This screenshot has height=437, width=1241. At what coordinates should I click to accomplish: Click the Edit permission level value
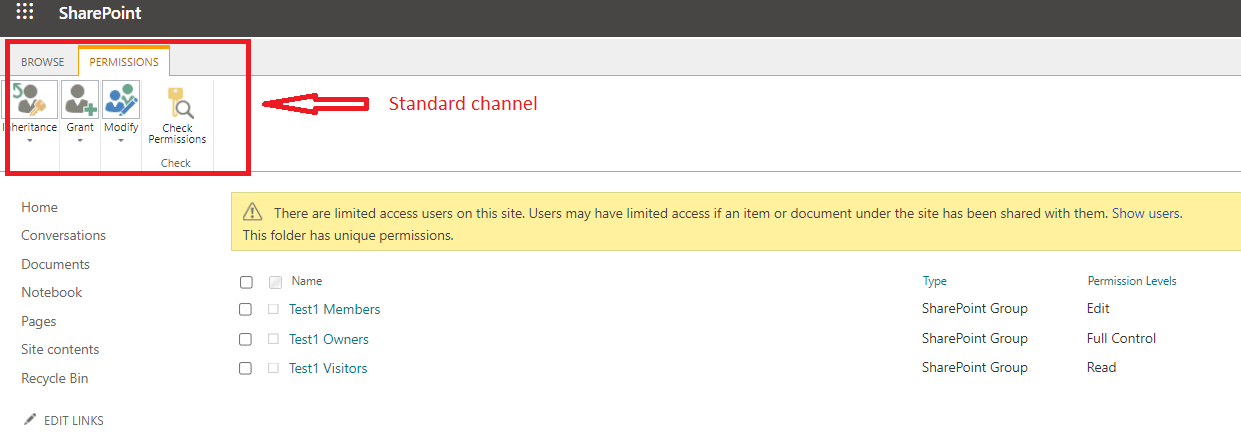(1098, 308)
